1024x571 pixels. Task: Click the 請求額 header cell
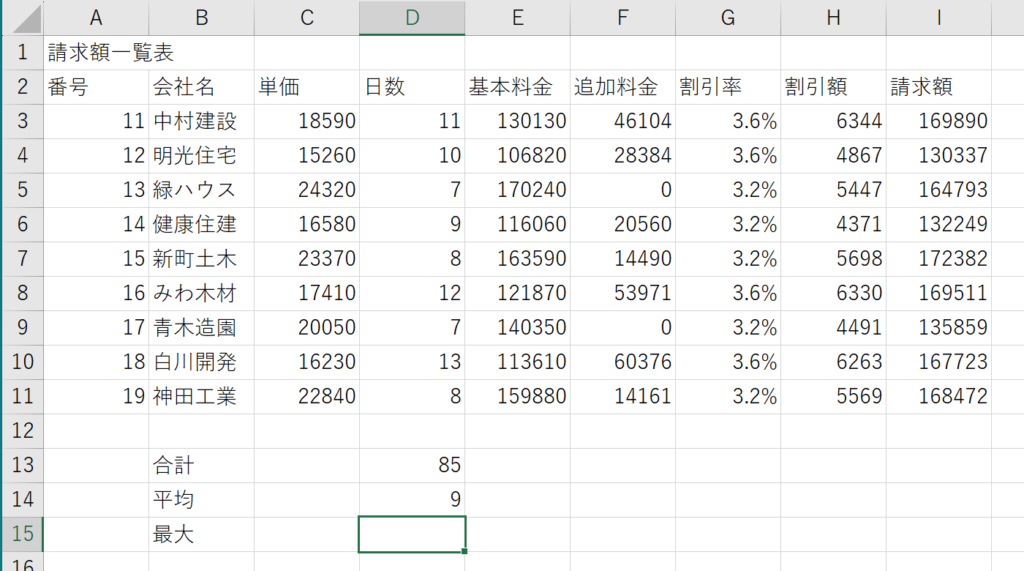click(938, 87)
